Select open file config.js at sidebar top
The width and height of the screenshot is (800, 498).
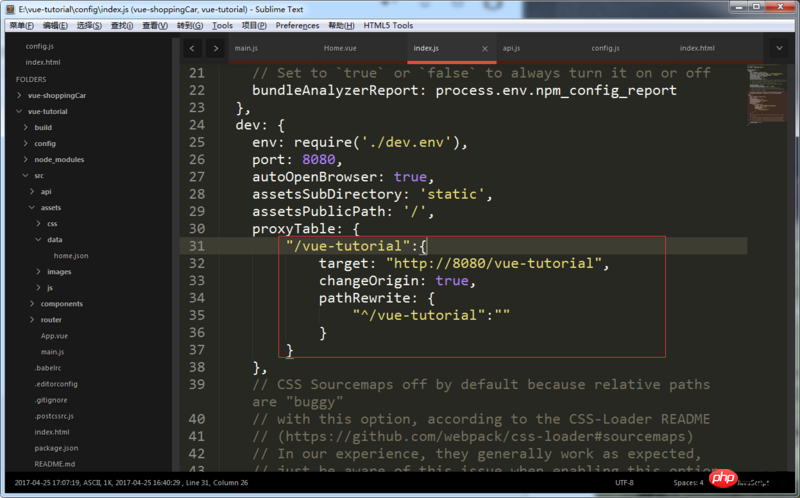click(39, 46)
